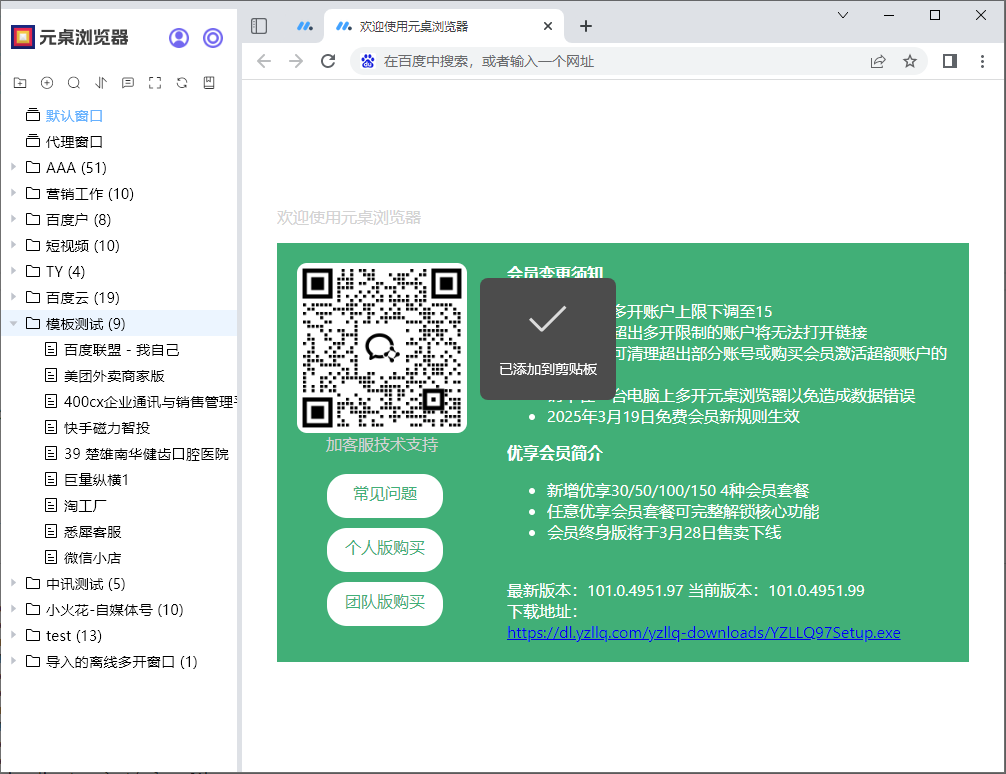The height and width of the screenshot is (774, 1006).
Task: Click the share page icon in address bar
Action: (x=878, y=61)
